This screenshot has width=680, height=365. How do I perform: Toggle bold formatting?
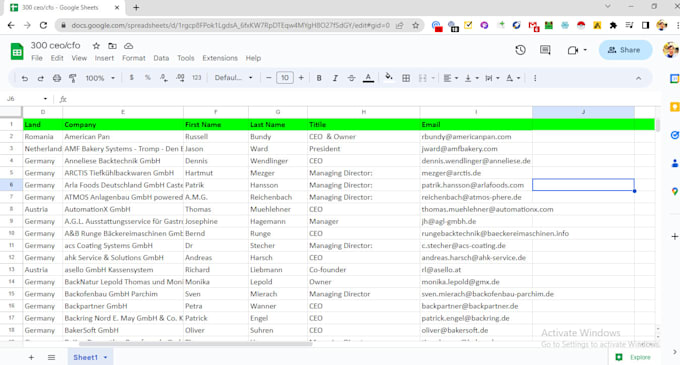tap(319, 78)
